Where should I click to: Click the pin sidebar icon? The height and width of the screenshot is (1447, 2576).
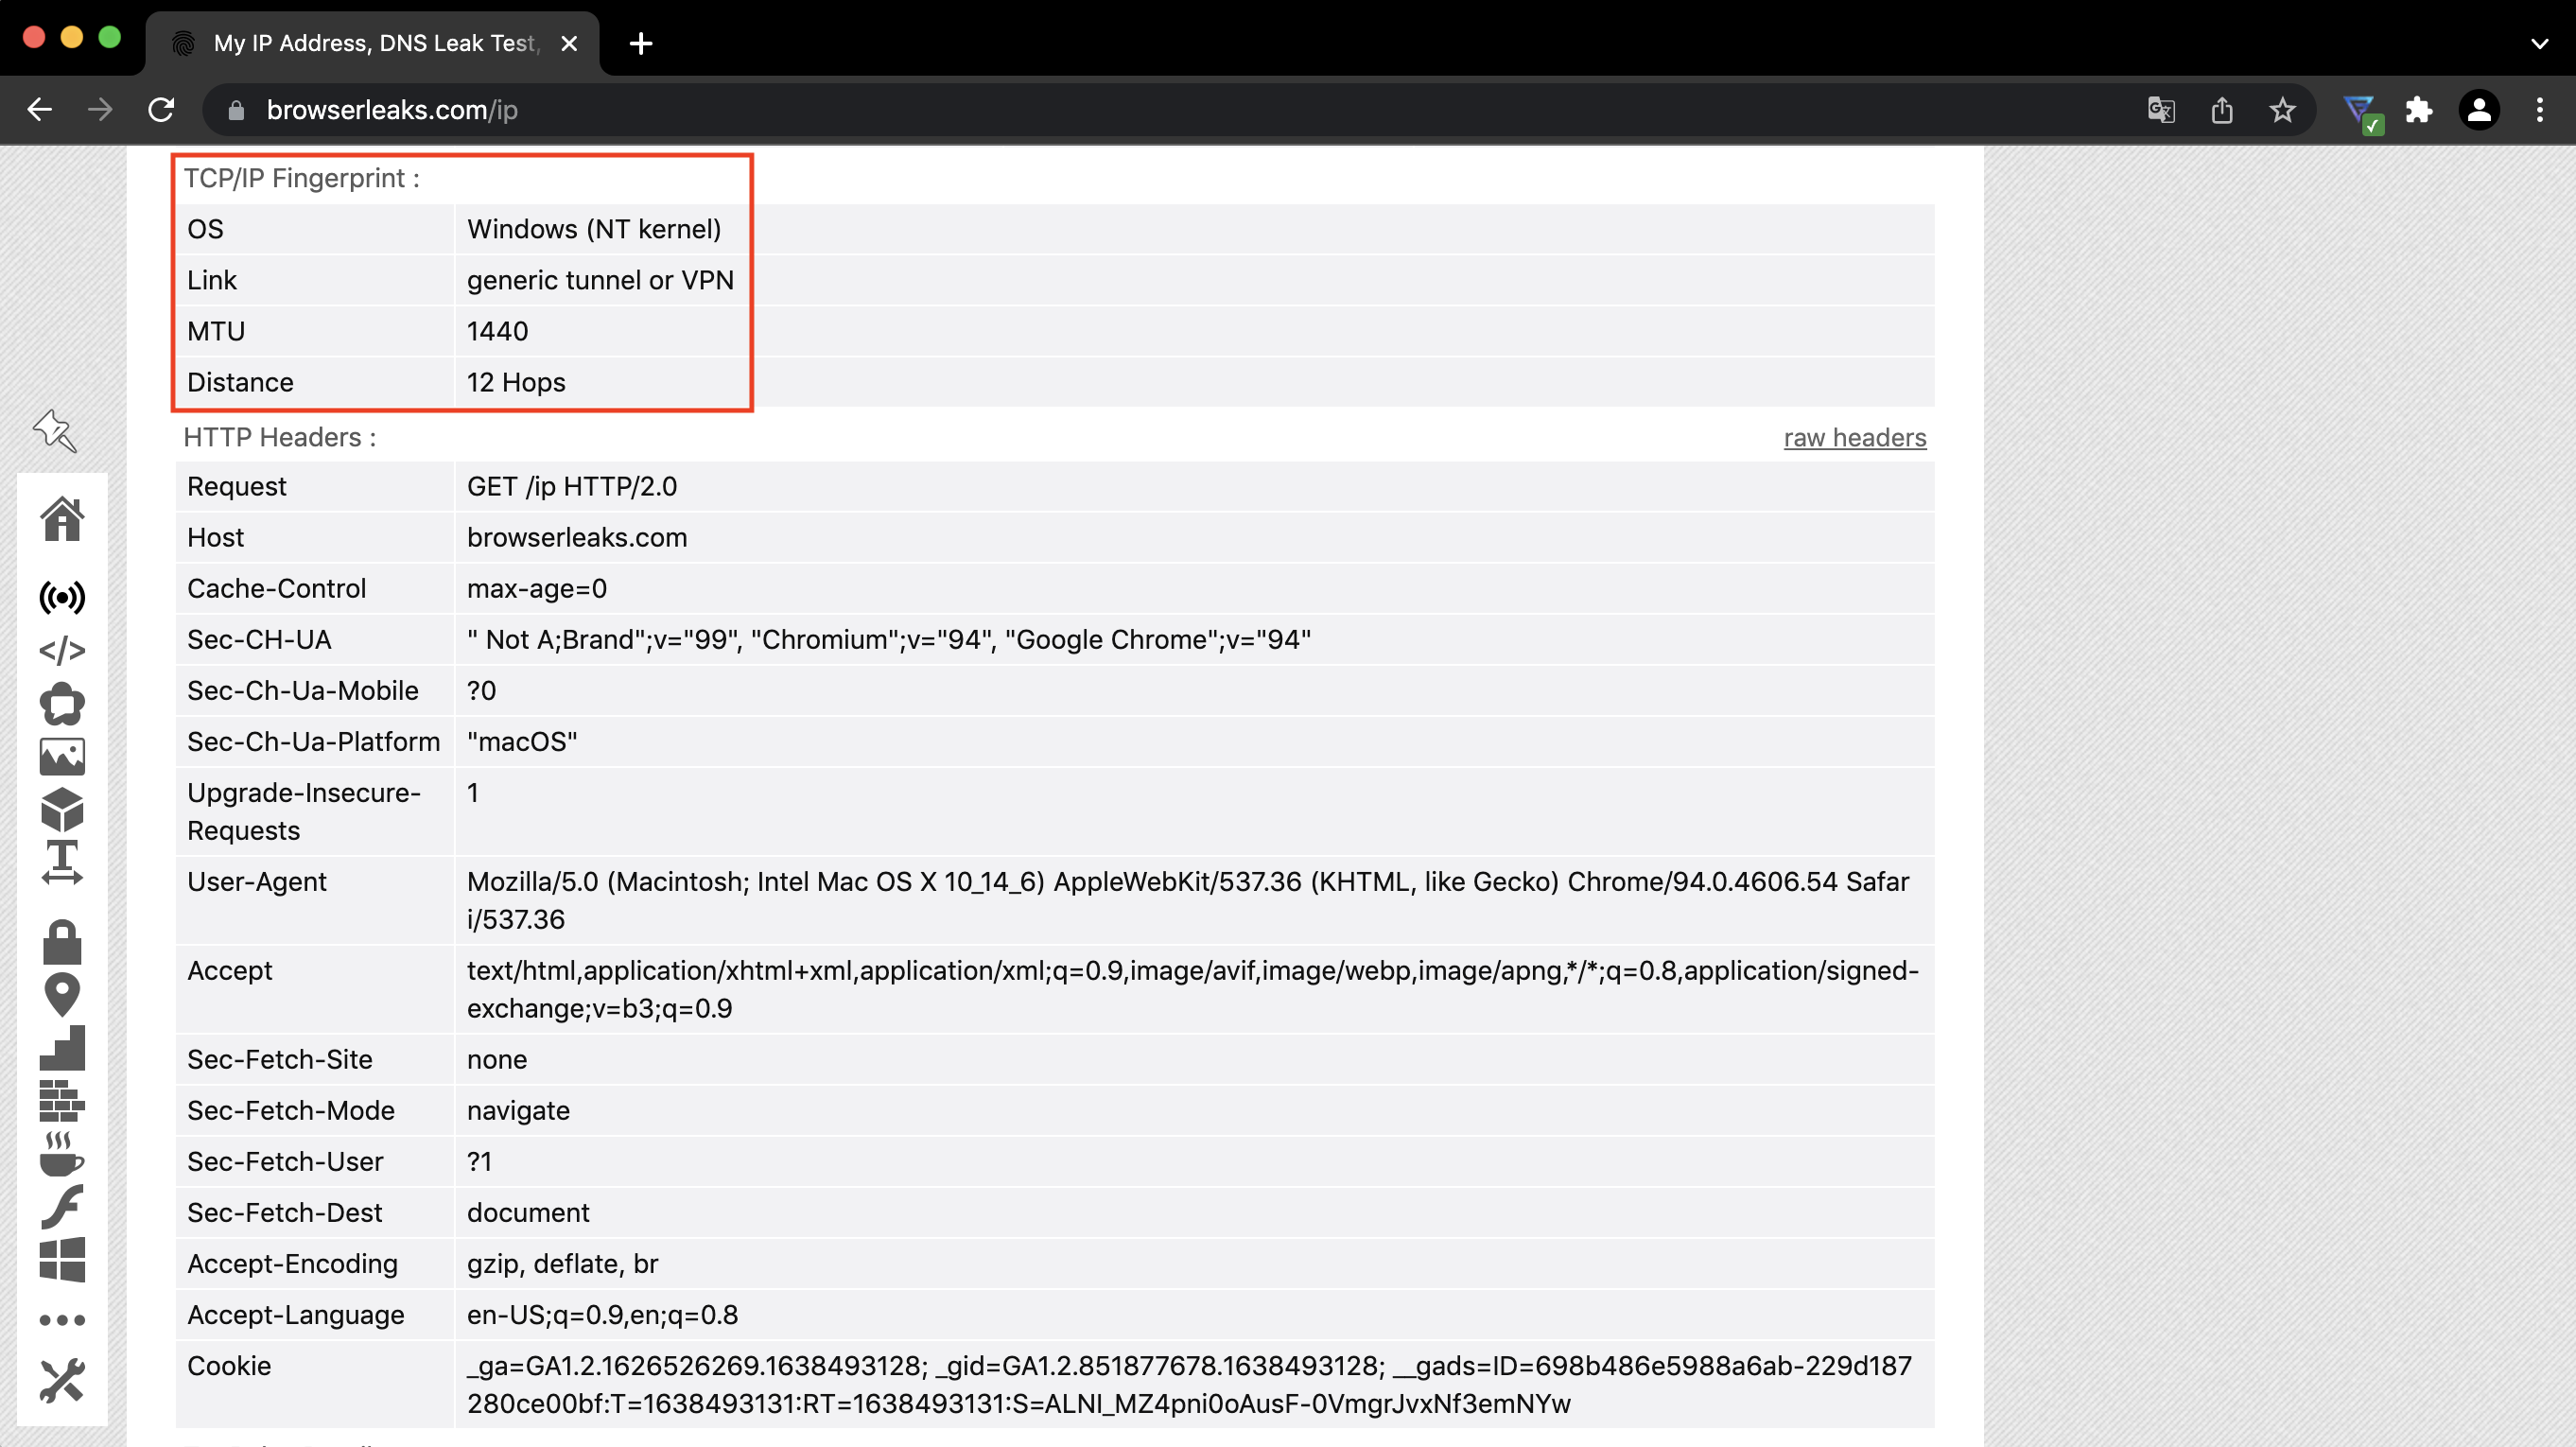click(x=55, y=431)
